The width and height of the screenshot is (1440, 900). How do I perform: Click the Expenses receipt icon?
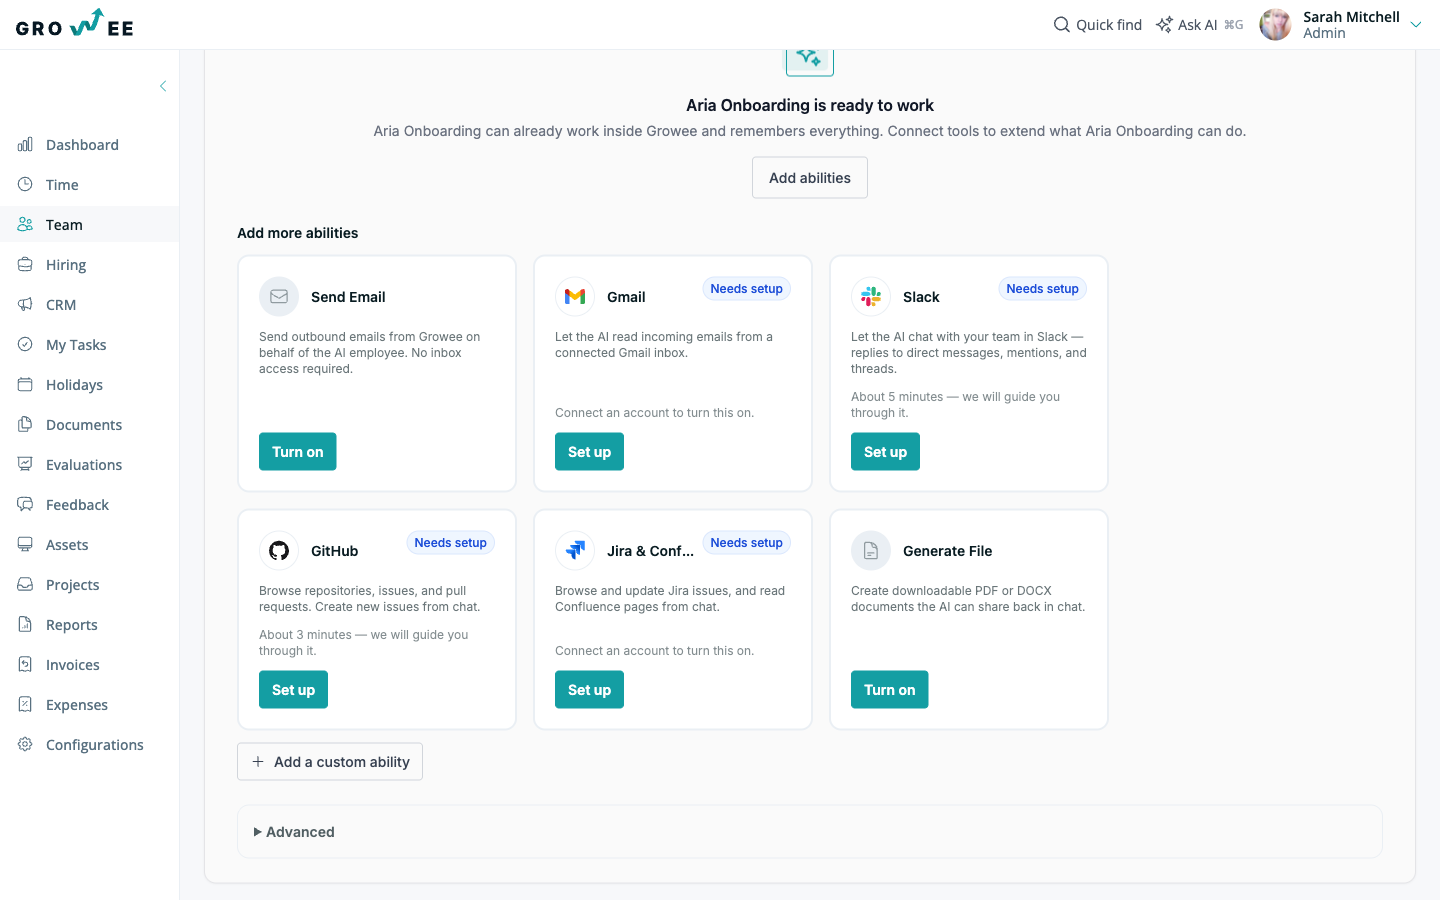[x=25, y=704]
